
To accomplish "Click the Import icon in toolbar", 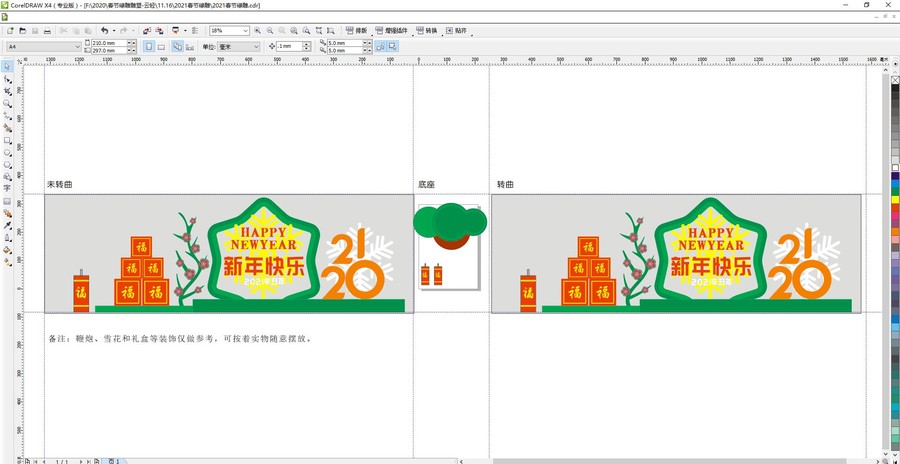I will click(x=146, y=30).
